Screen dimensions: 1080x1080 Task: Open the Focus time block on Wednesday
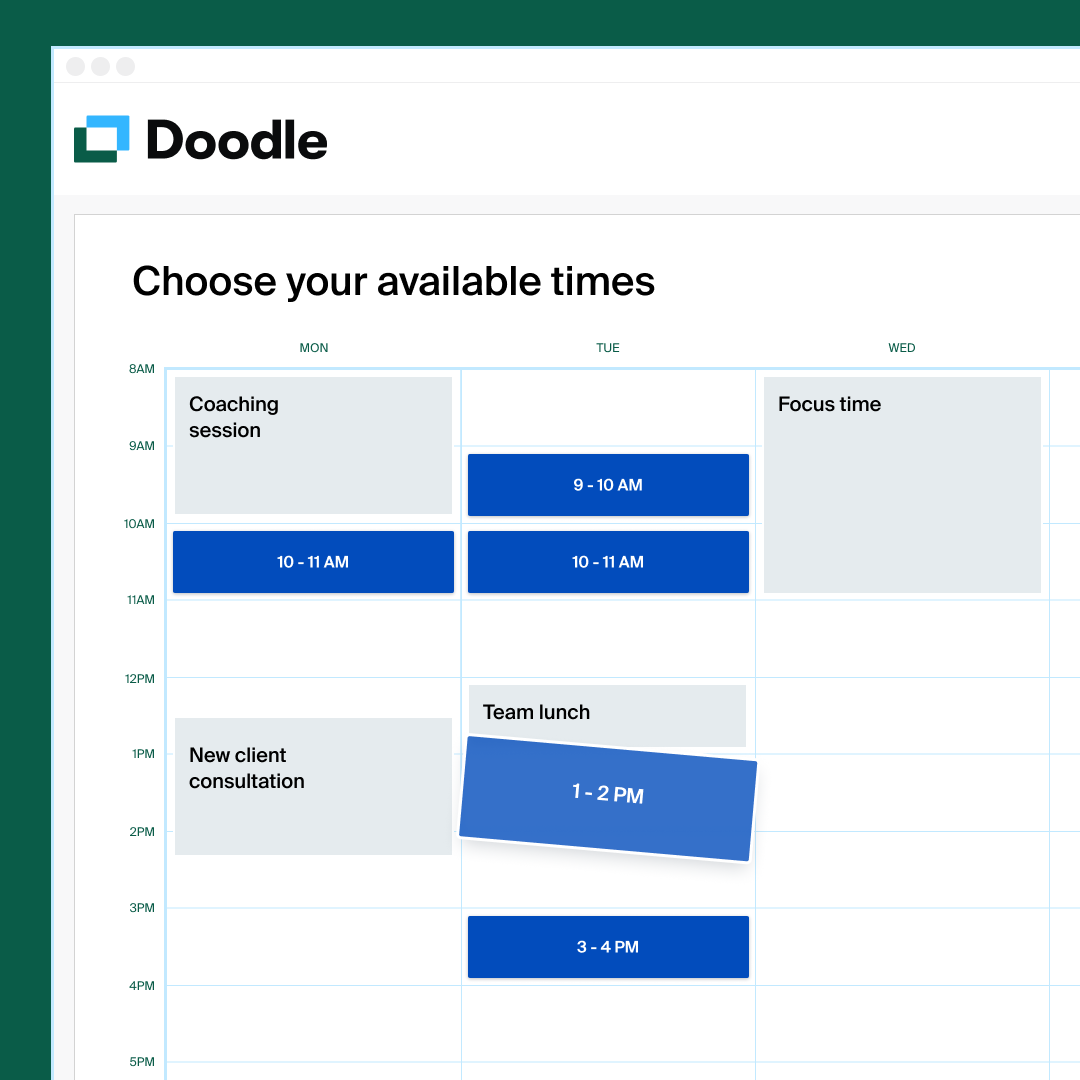pyautogui.click(x=901, y=485)
